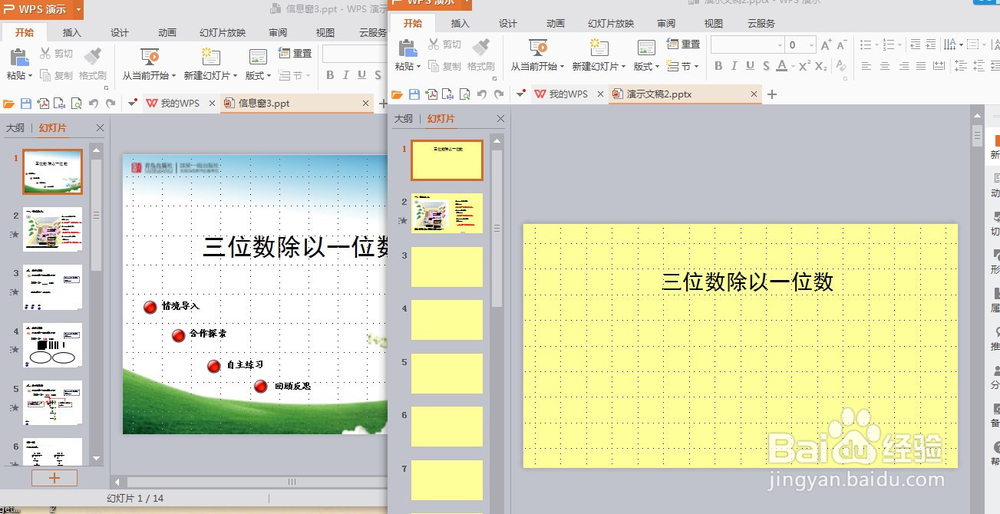Click Print Preview icon in 演示文稿2.pptx window
1000x514 pixels.
point(464,94)
